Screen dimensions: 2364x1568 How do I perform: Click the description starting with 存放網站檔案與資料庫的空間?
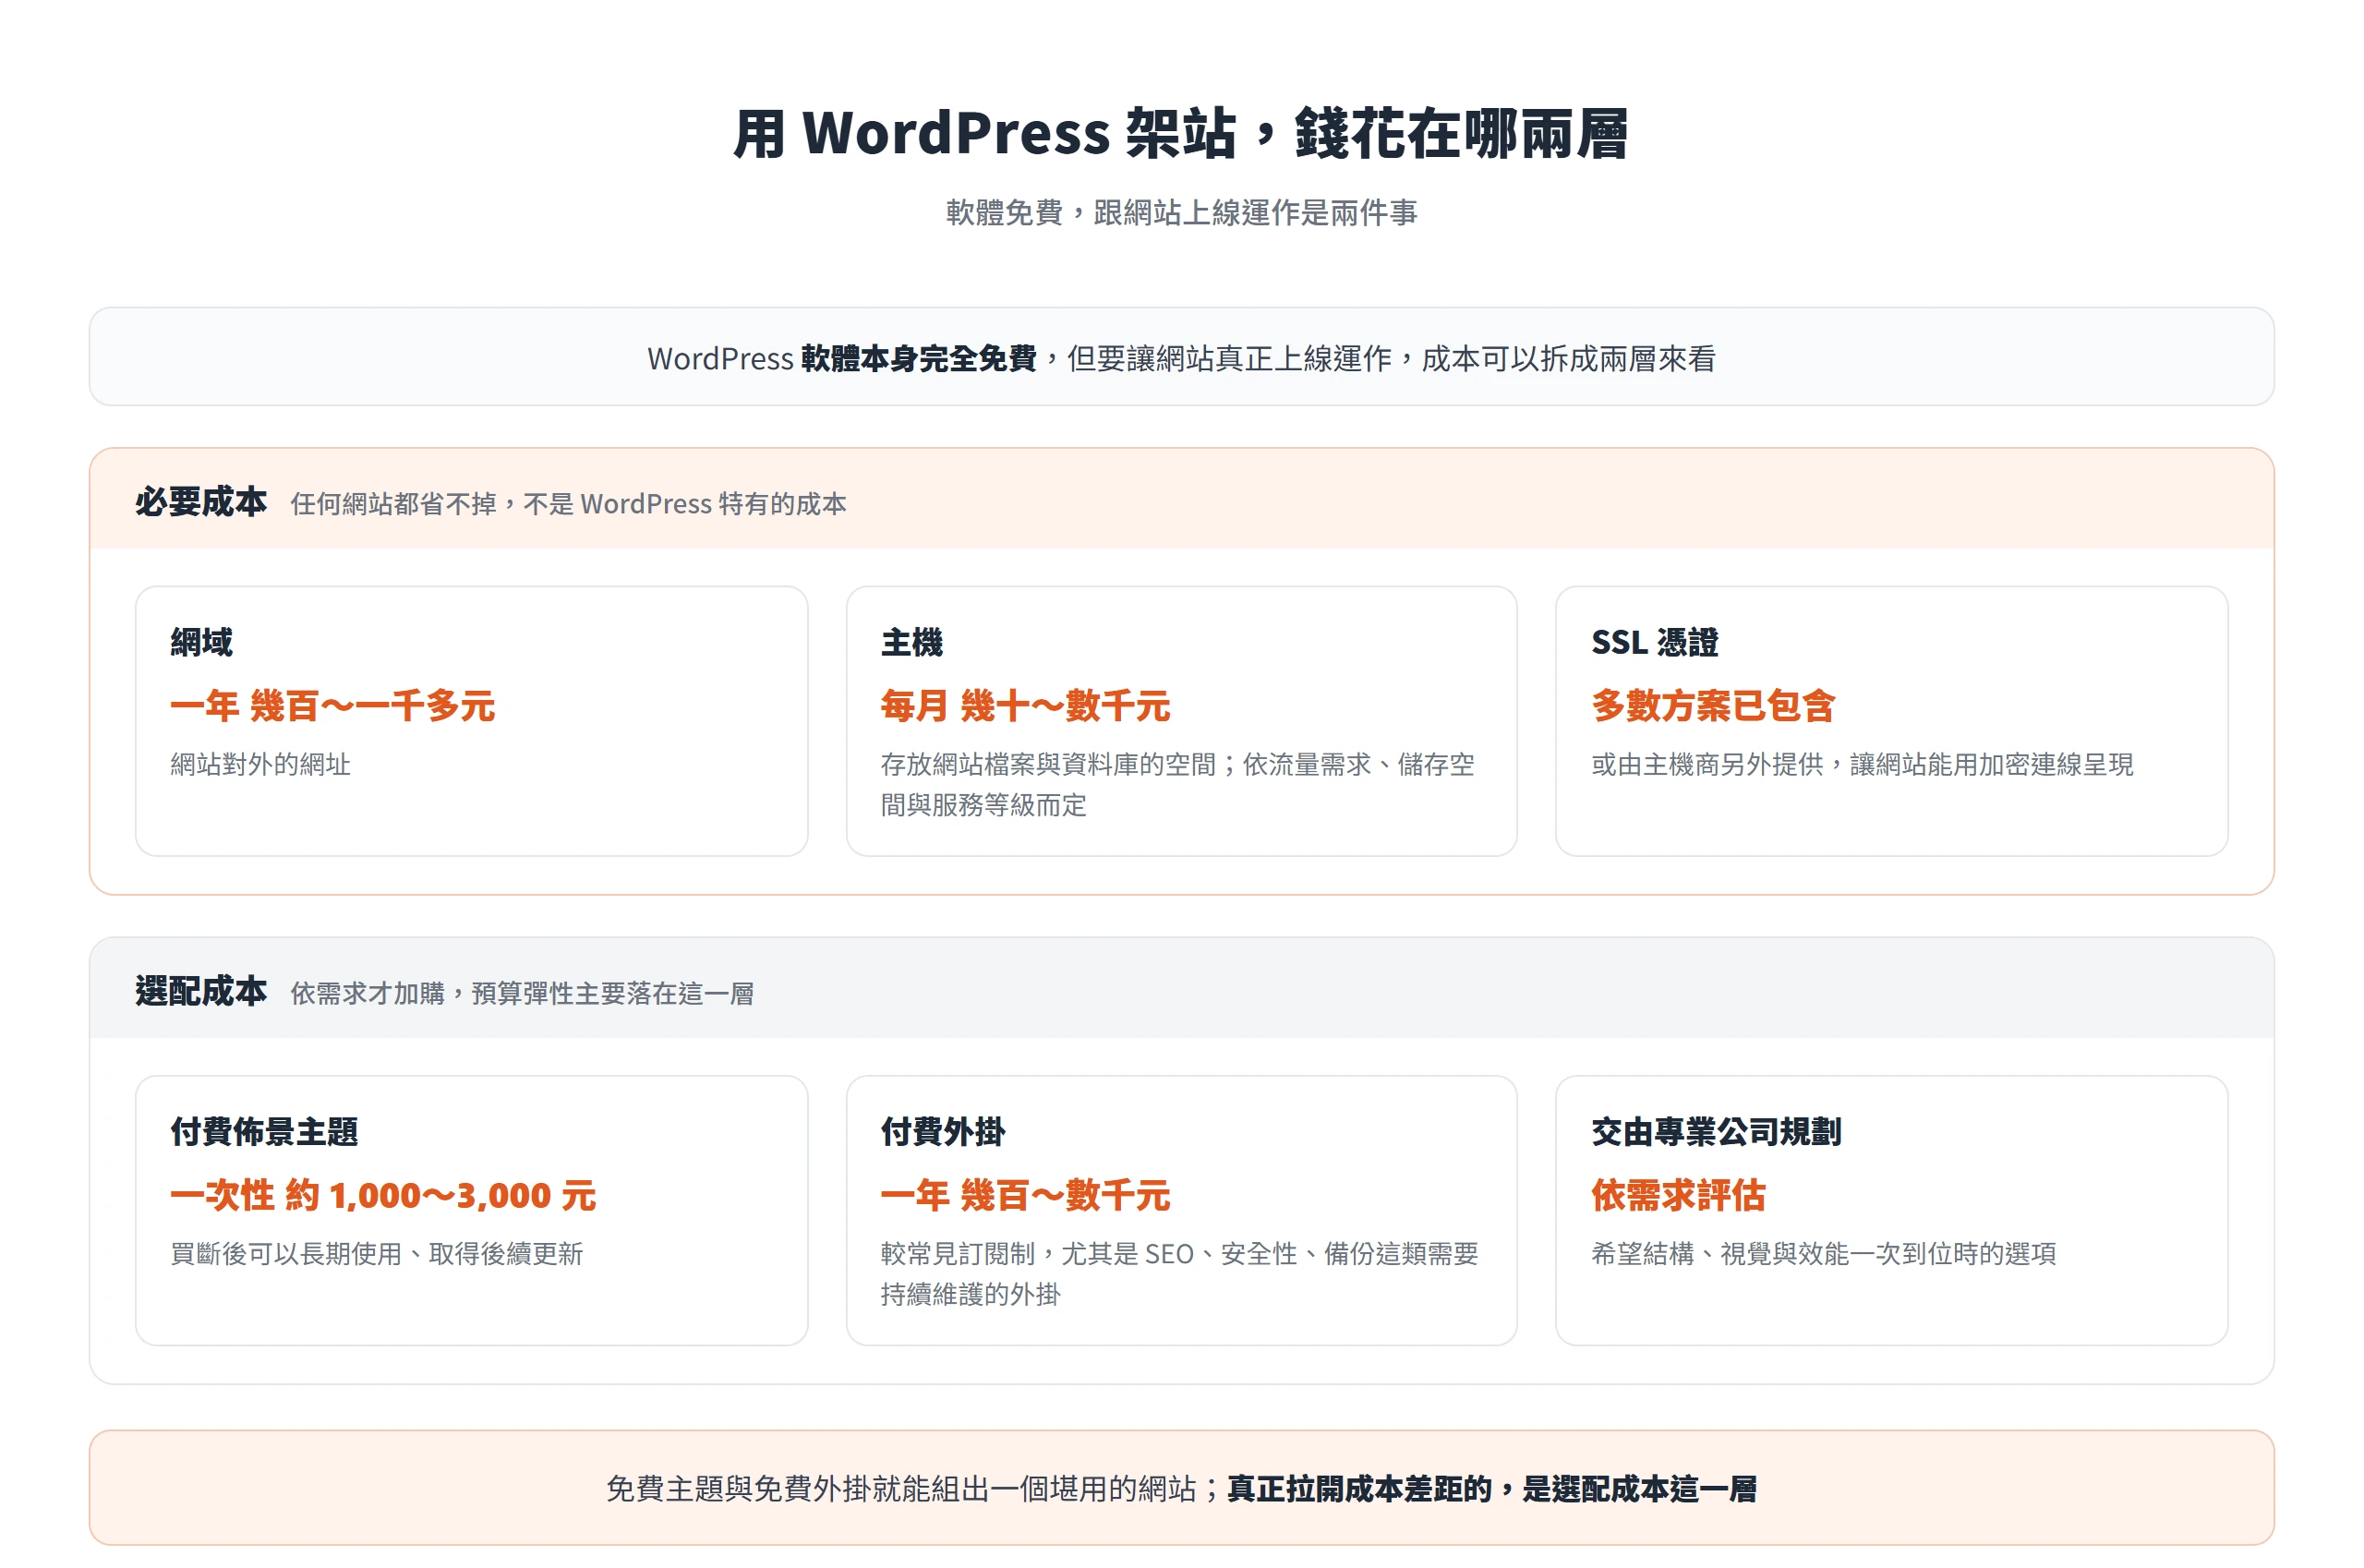(1178, 784)
